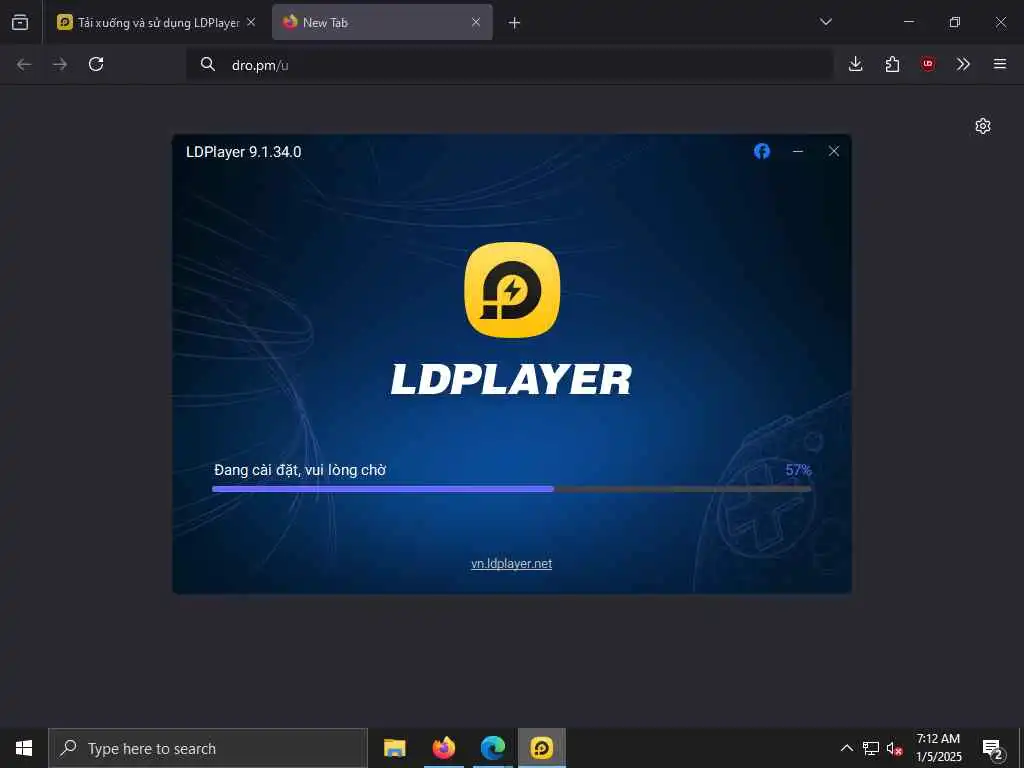Image resolution: width=1024 pixels, height=768 pixels.
Task: Minimize the LDPlayer installer window
Action: pyautogui.click(x=797, y=152)
